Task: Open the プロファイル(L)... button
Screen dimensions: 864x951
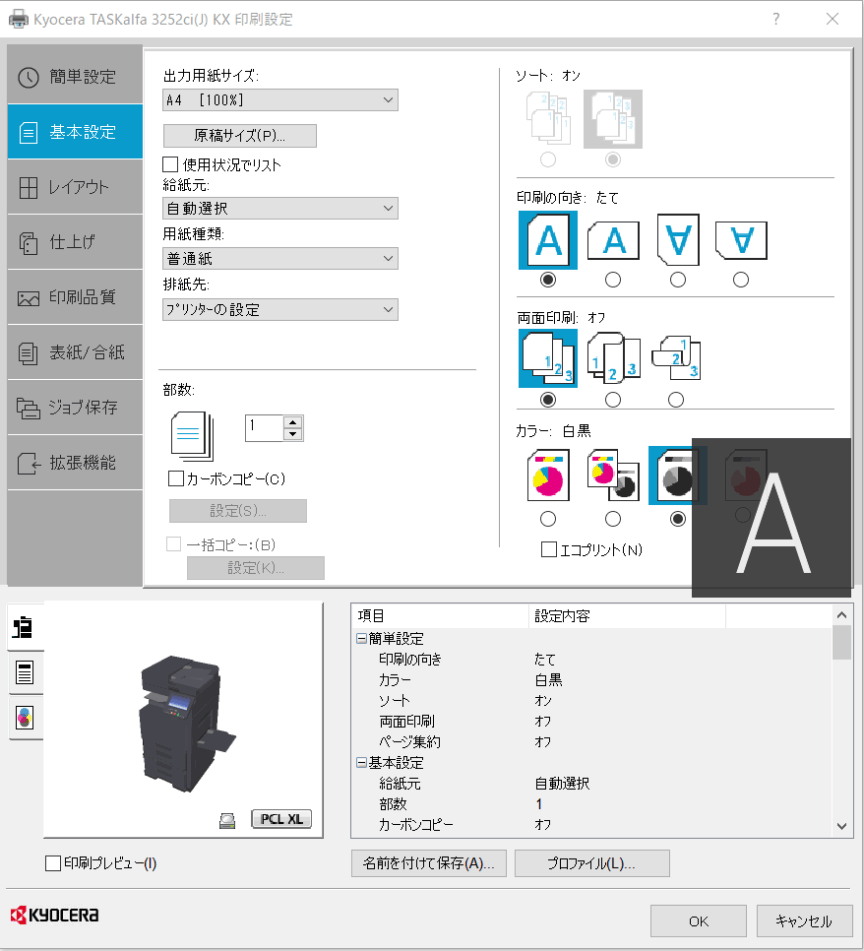Action: tap(592, 863)
